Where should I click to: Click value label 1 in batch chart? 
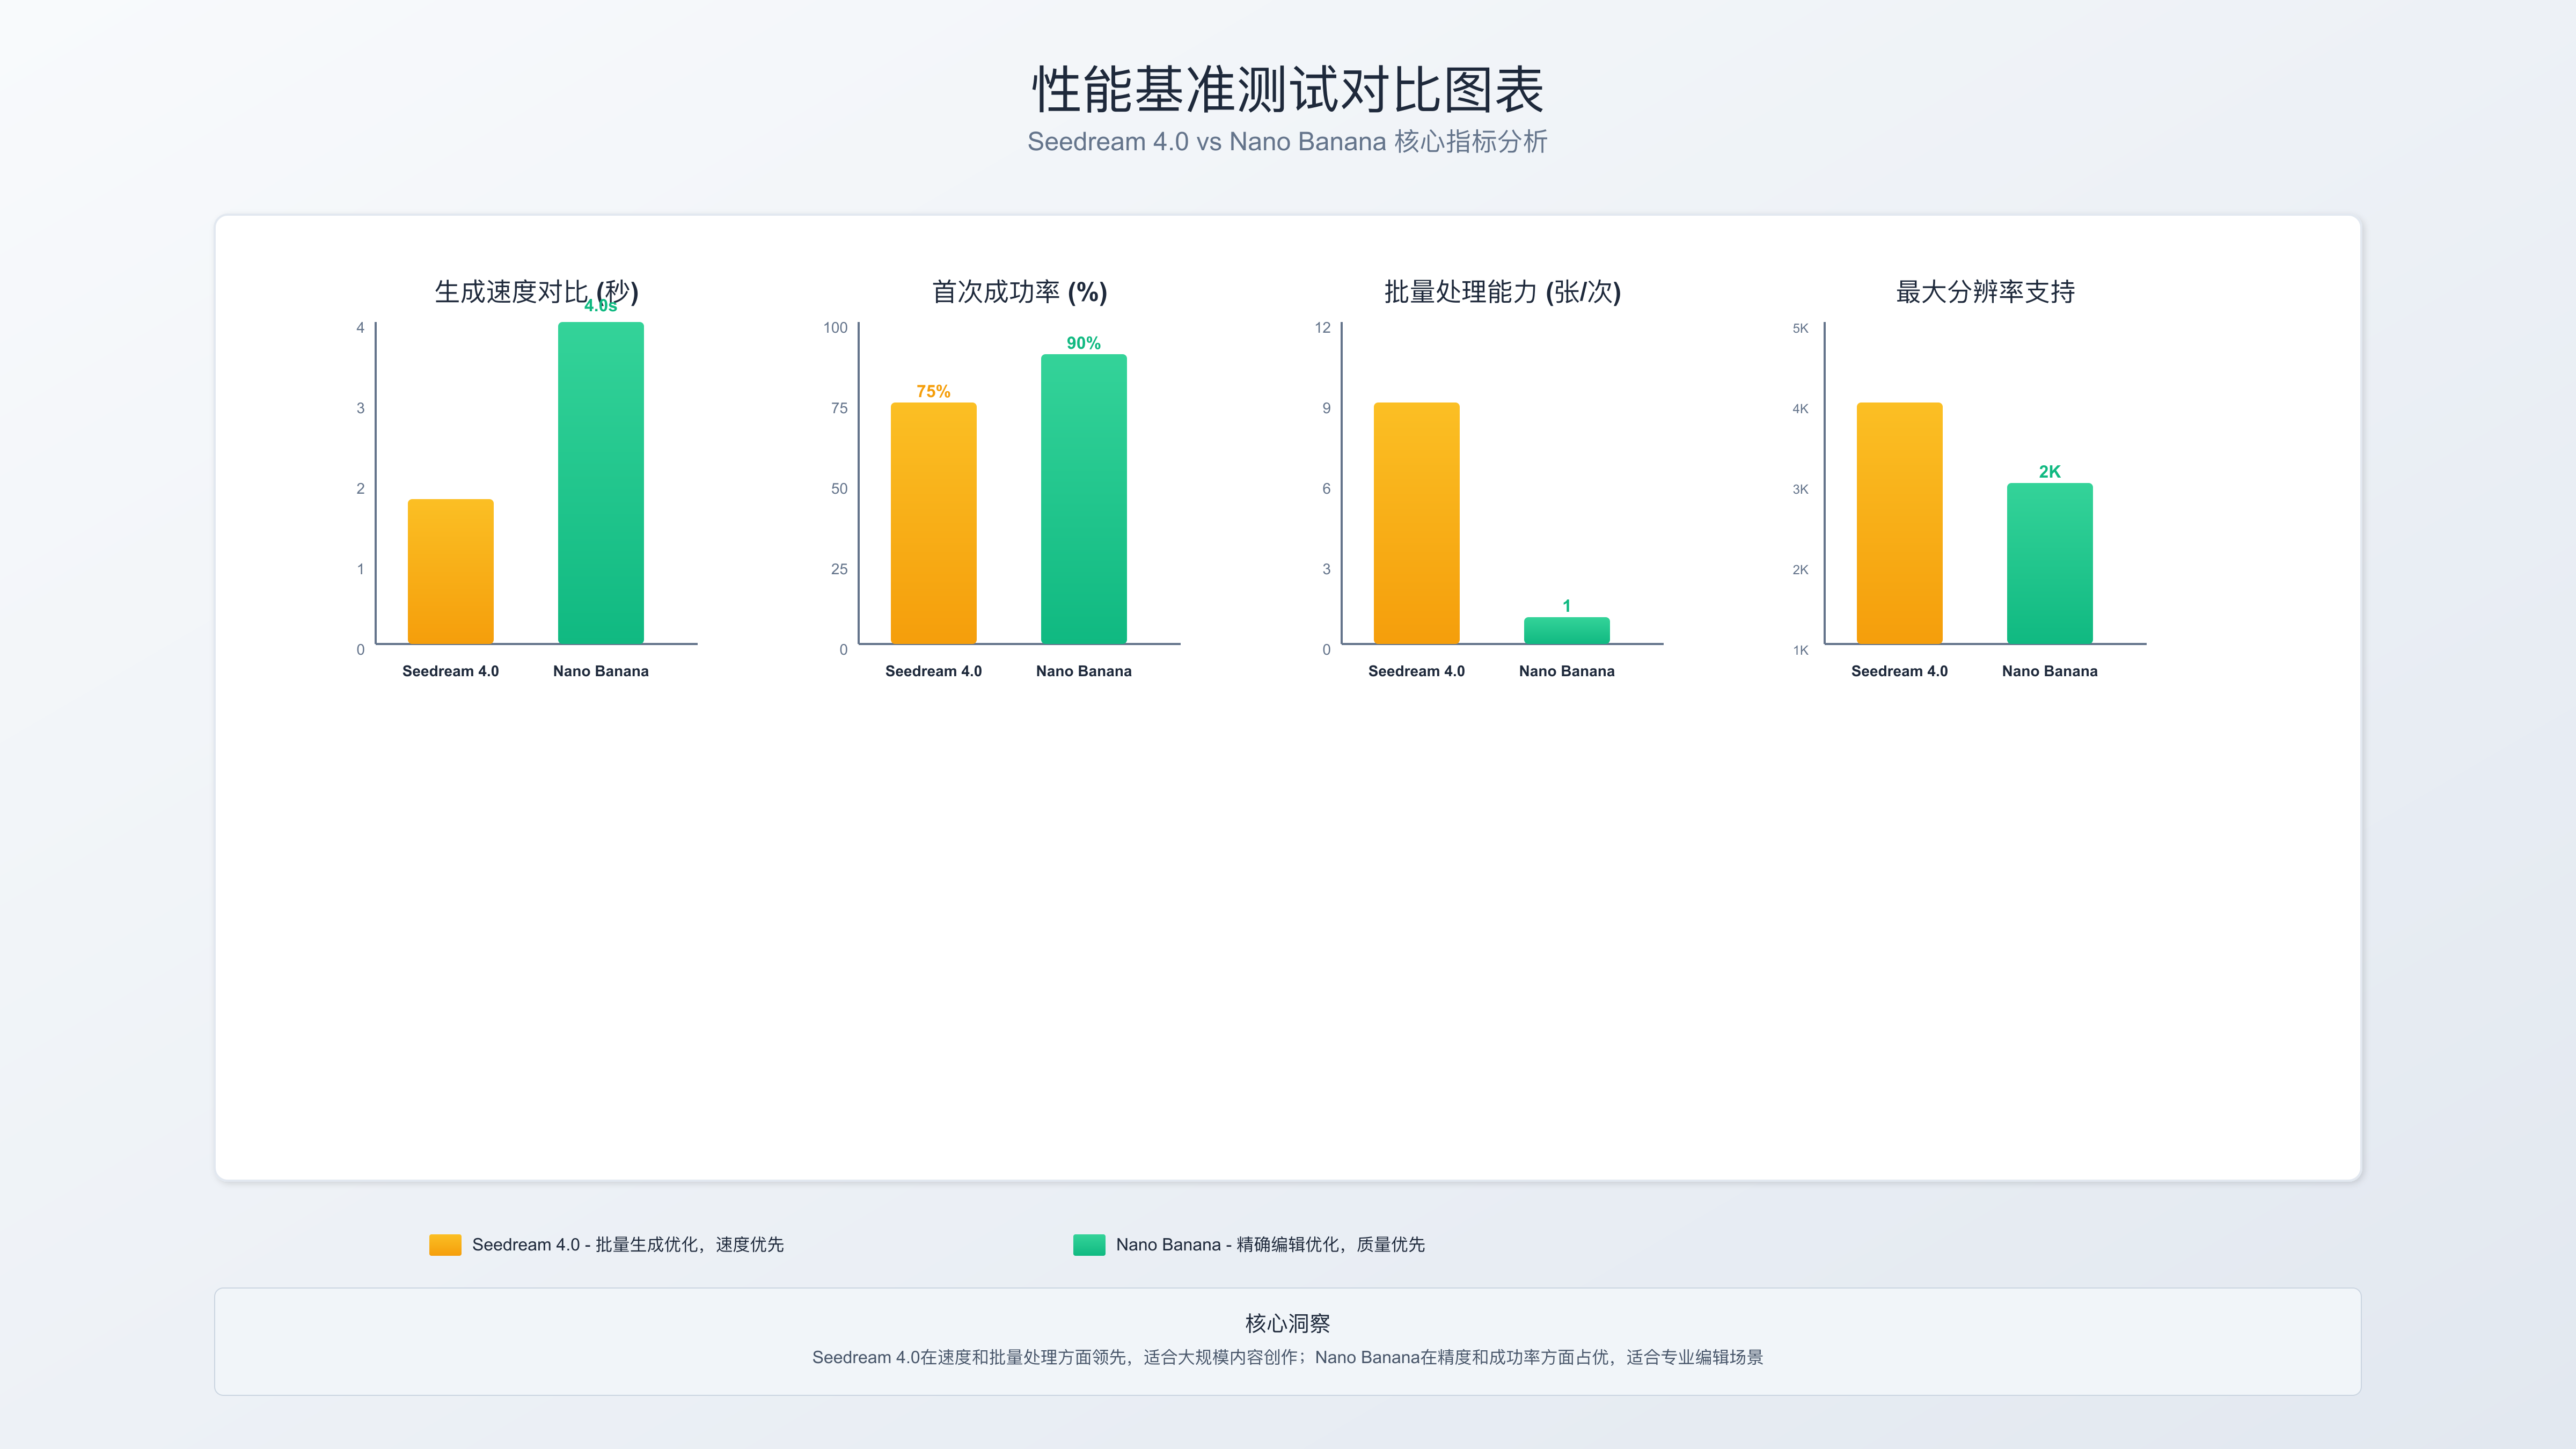tap(1567, 606)
